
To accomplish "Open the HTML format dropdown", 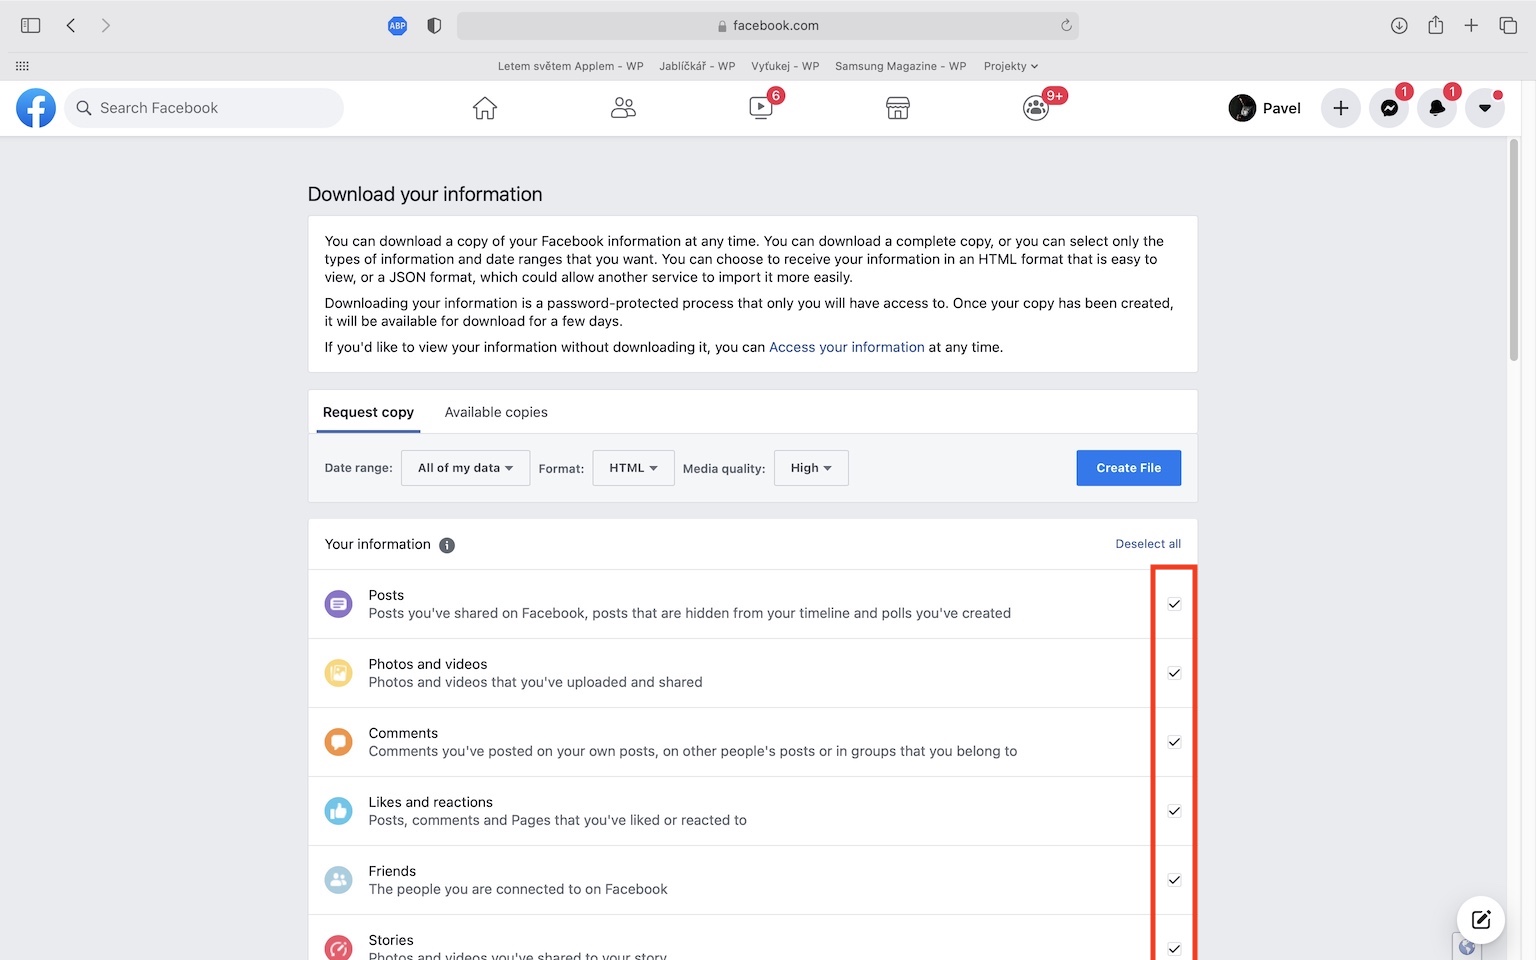I will click(x=633, y=468).
